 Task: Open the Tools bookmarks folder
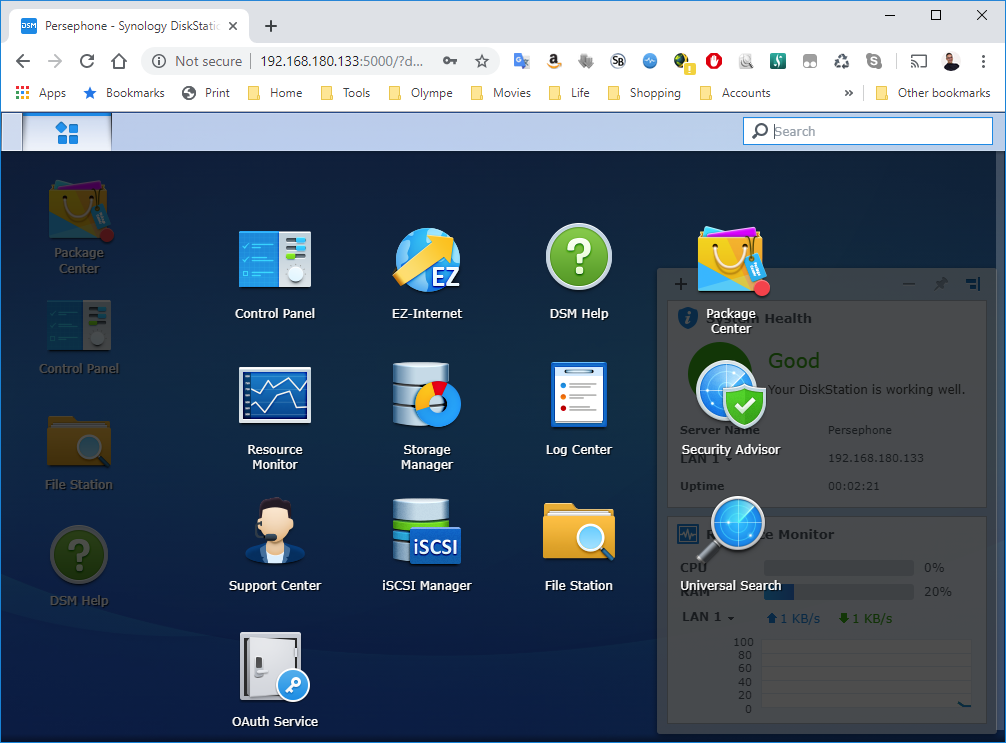click(345, 93)
